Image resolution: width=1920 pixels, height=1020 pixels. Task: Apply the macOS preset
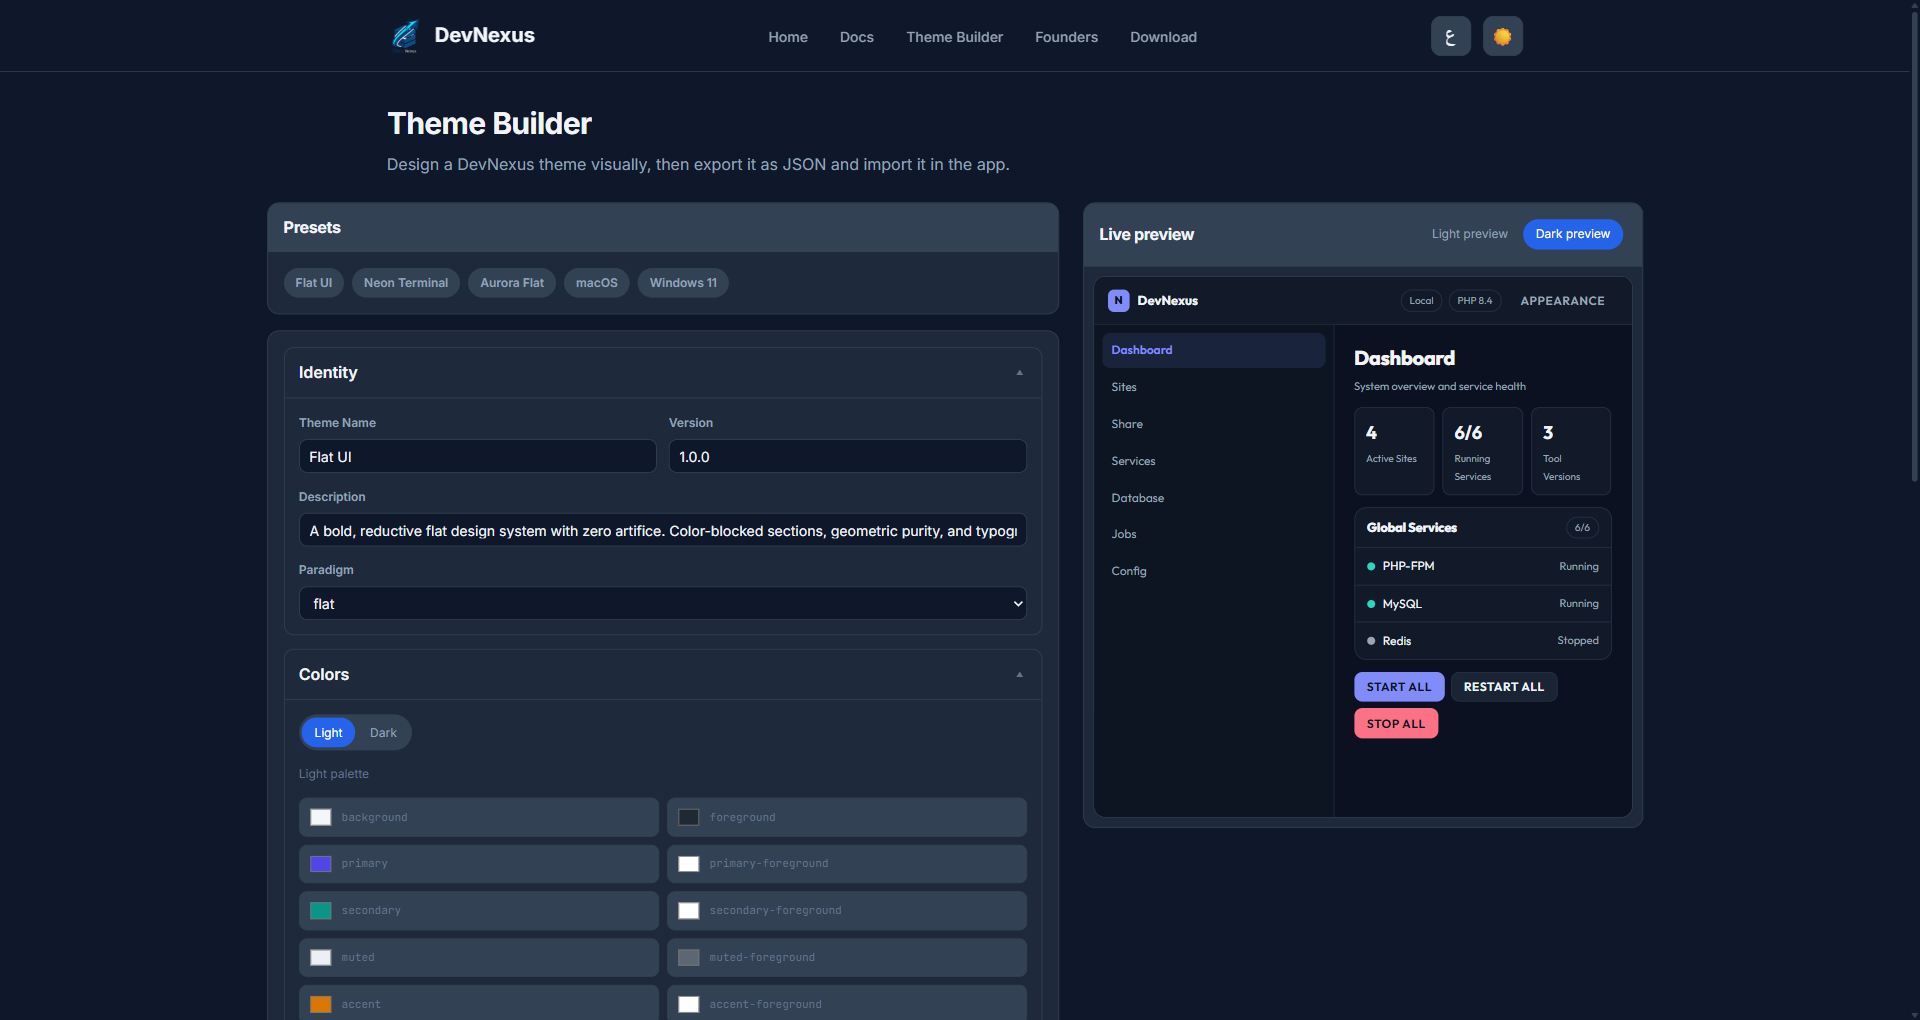(597, 283)
